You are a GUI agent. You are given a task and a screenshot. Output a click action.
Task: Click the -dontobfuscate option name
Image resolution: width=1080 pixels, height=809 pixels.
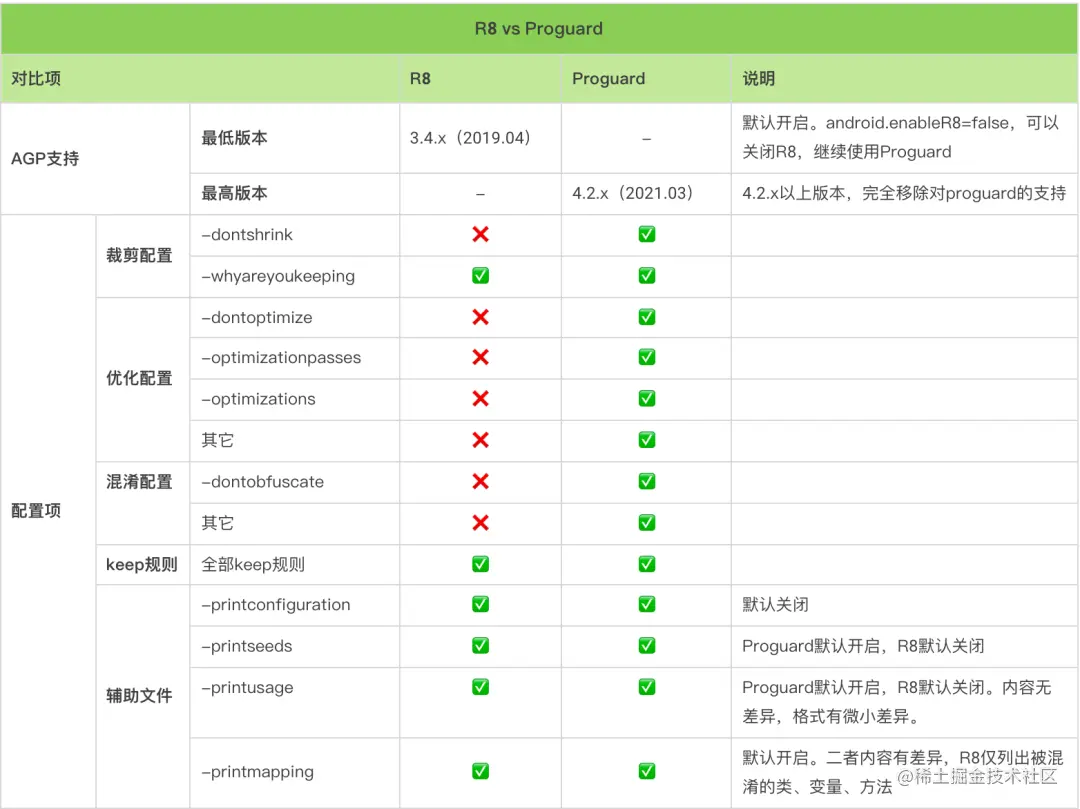[x=262, y=481]
